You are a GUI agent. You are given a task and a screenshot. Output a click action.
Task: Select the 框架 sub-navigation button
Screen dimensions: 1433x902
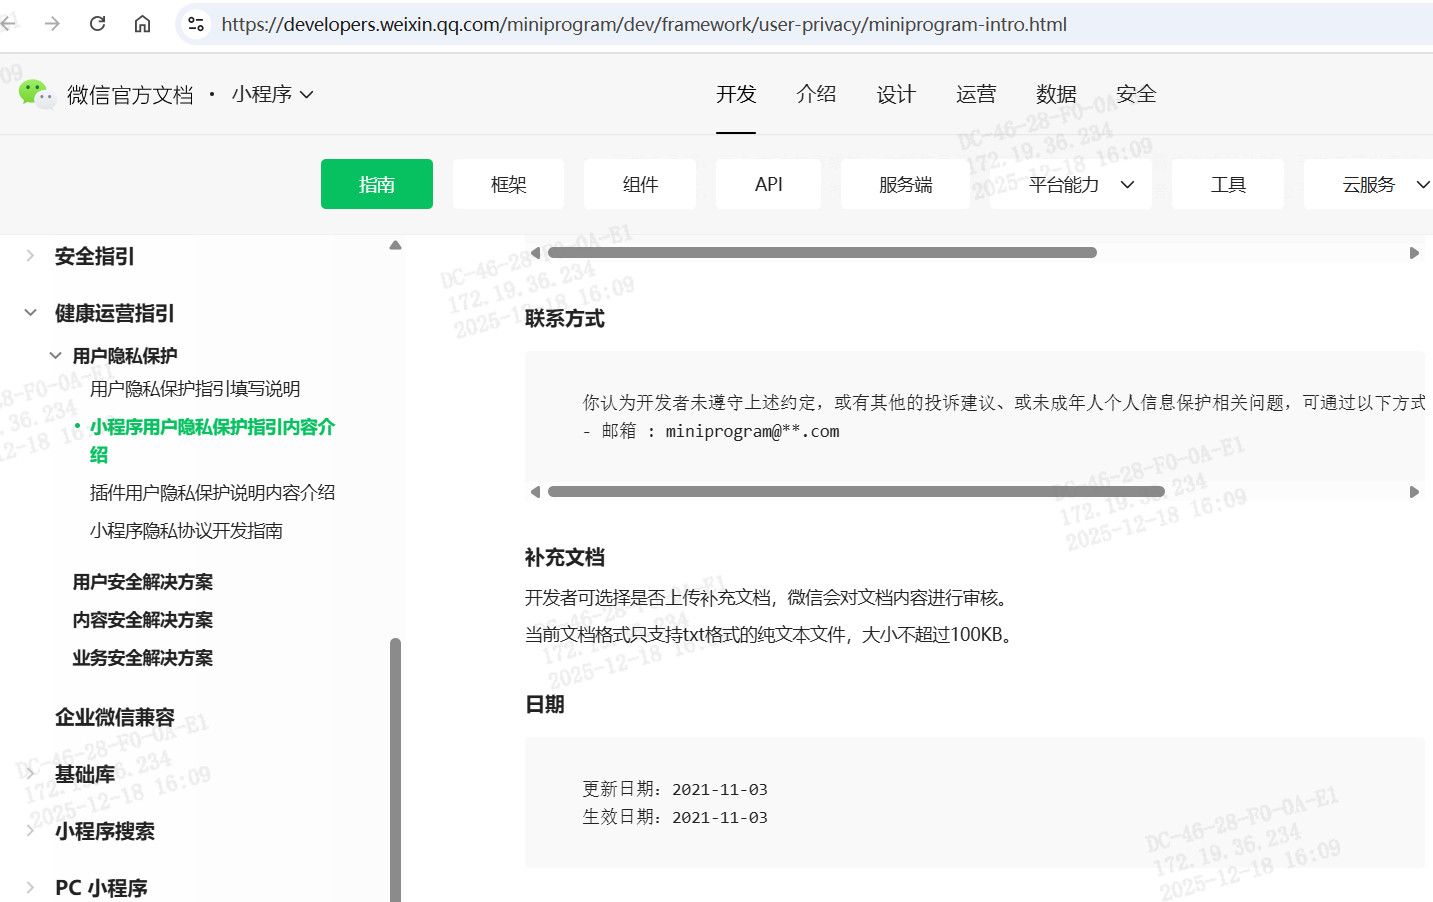(508, 184)
